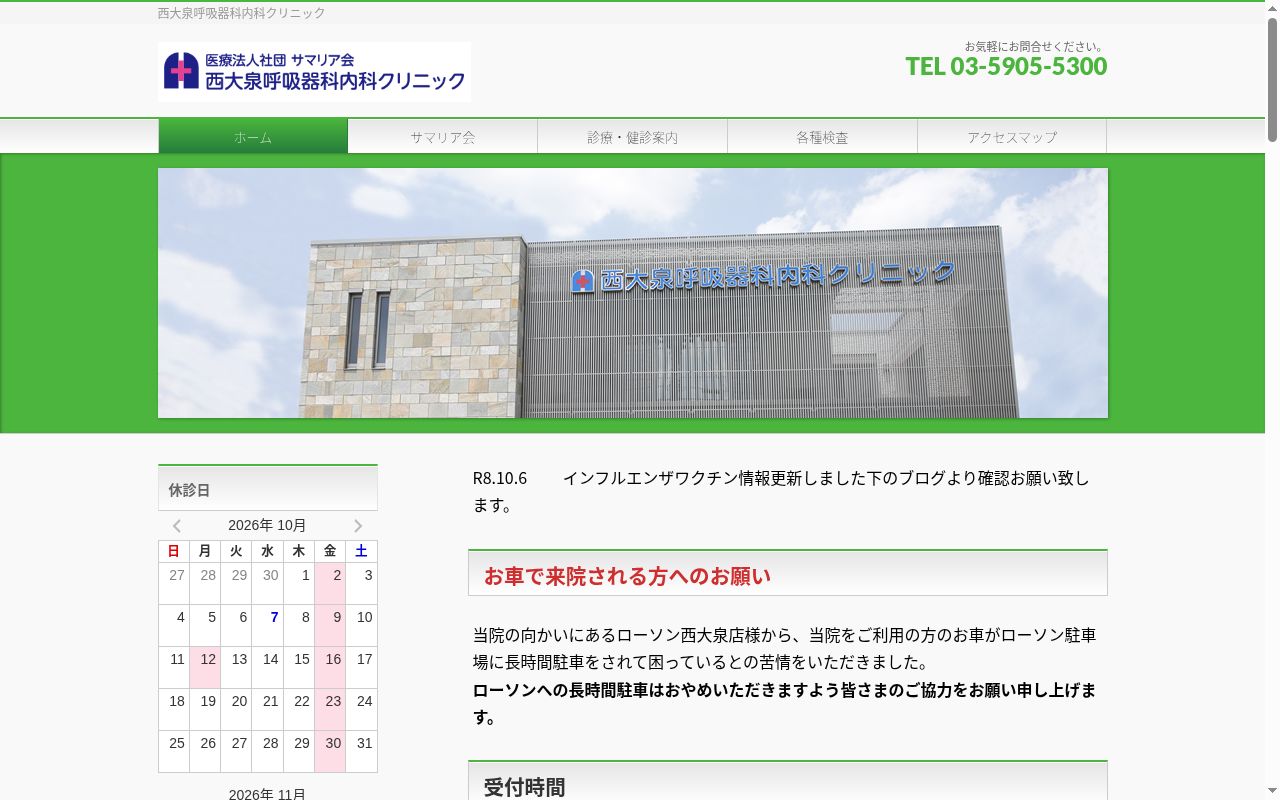Click the clinic building banner image
The width and height of the screenshot is (1280, 800).
point(633,293)
